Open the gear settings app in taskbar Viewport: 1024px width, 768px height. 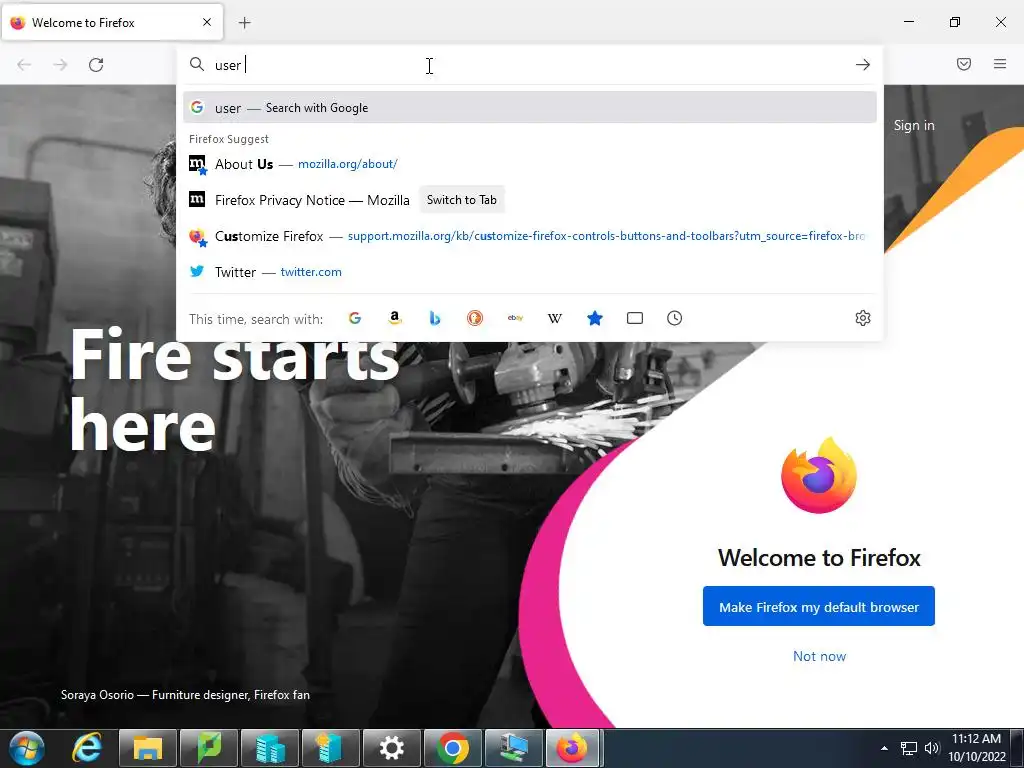392,748
